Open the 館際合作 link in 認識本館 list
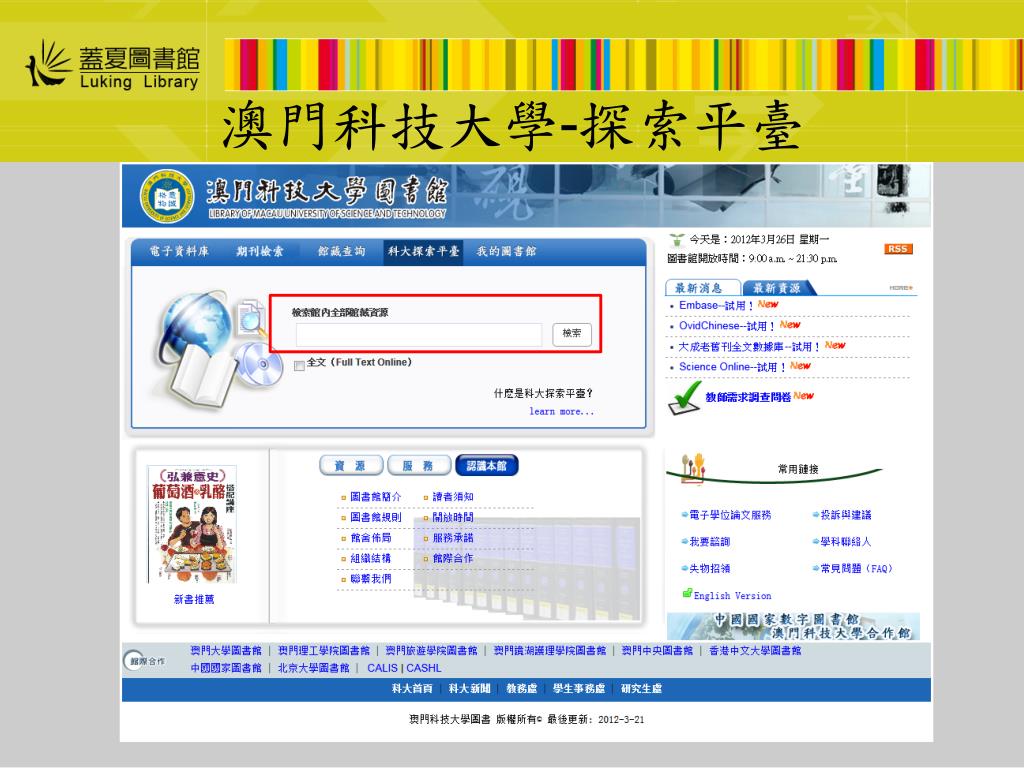Viewport: 1024px width, 768px height. tap(453, 558)
